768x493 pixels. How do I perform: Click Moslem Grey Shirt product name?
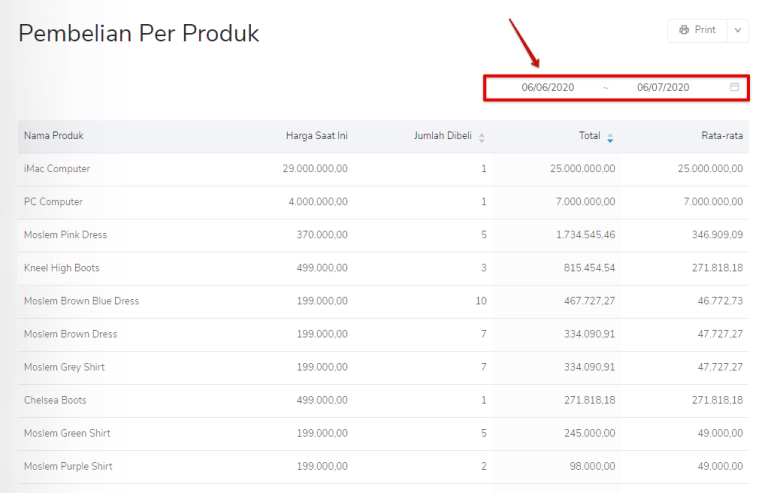click(64, 367)
